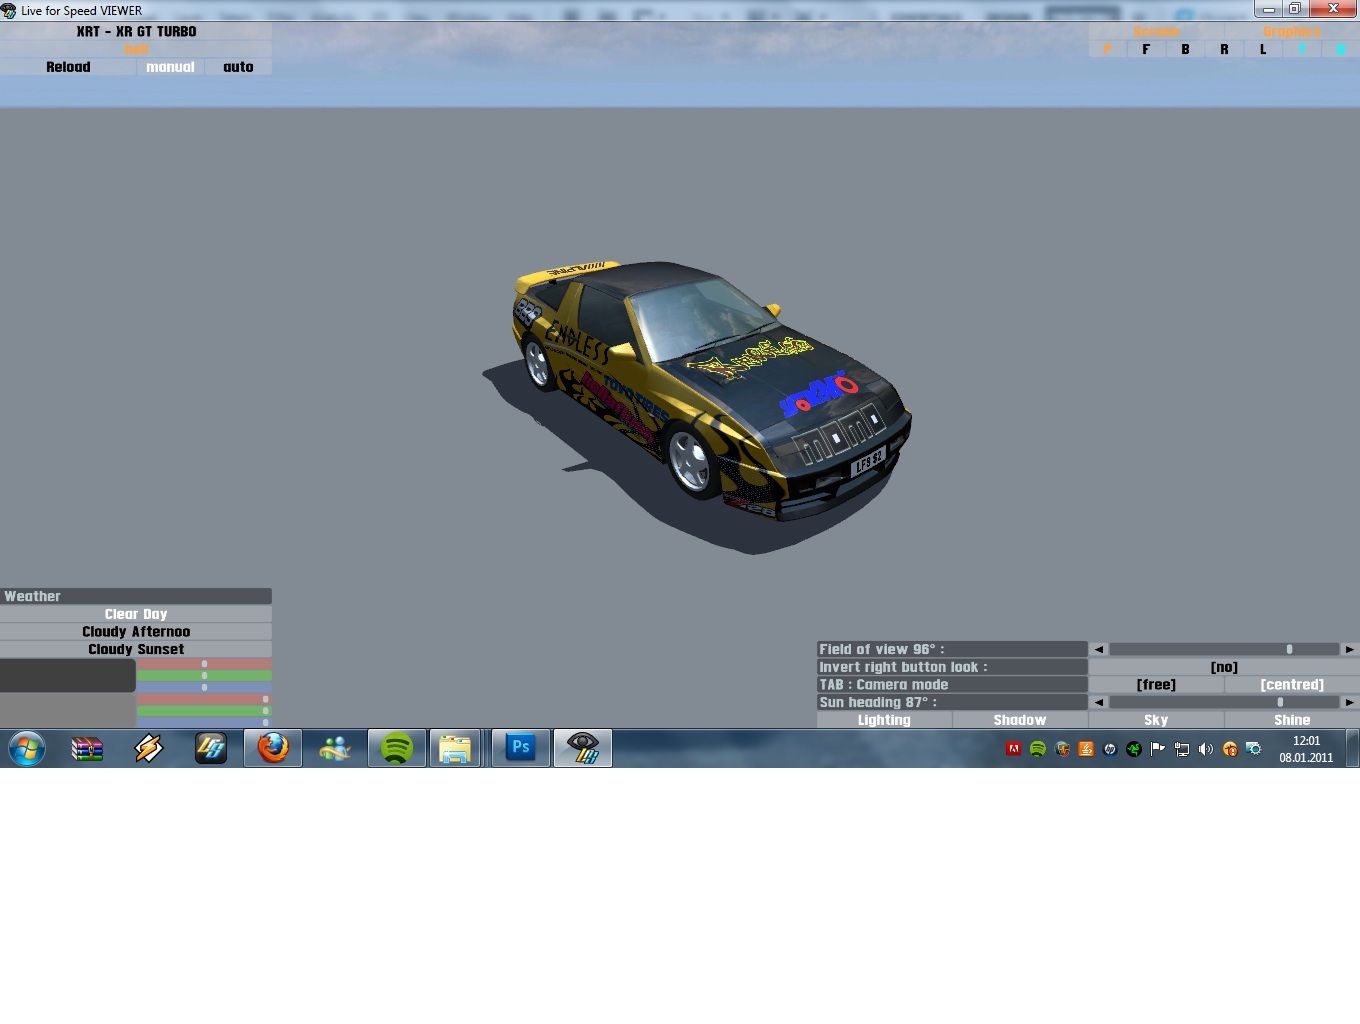Adjust the upper green color slider

click(x=204, y=676)
